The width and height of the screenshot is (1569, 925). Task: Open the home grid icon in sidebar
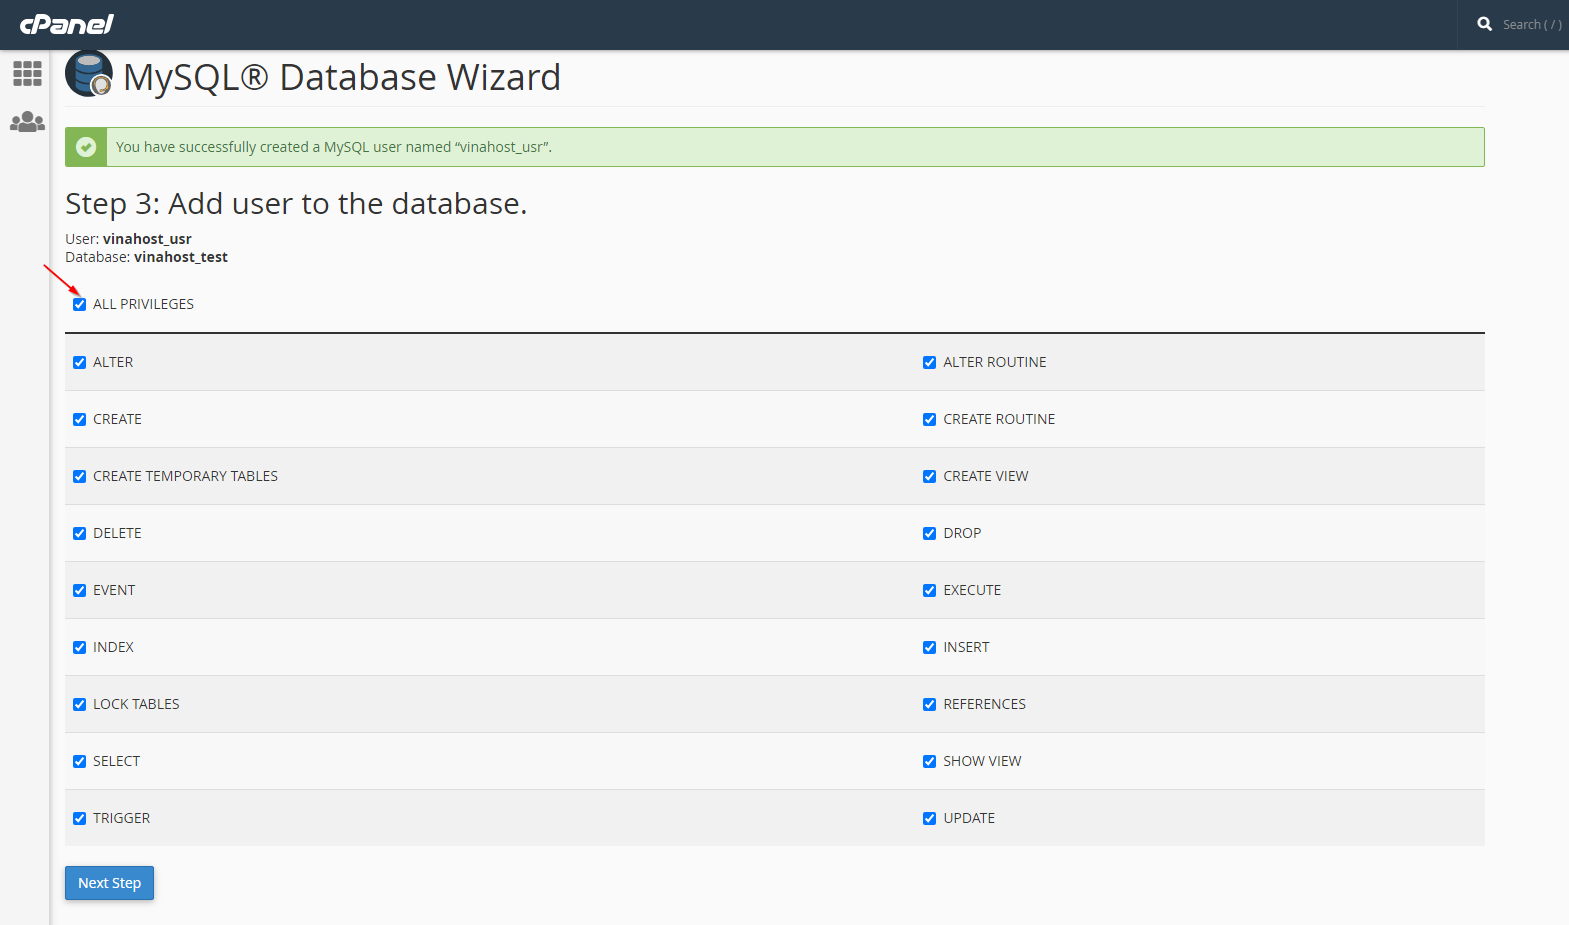(27, 73)
